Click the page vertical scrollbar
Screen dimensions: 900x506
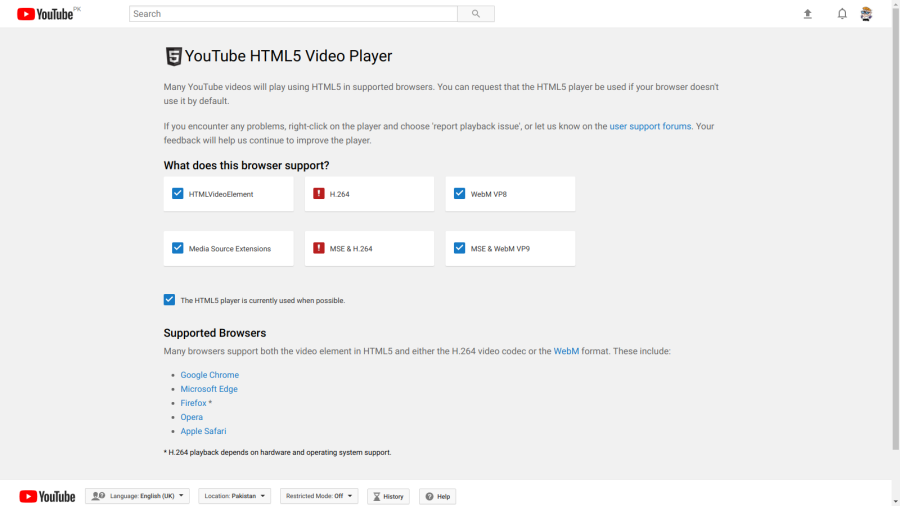click(x=895, y=229)
